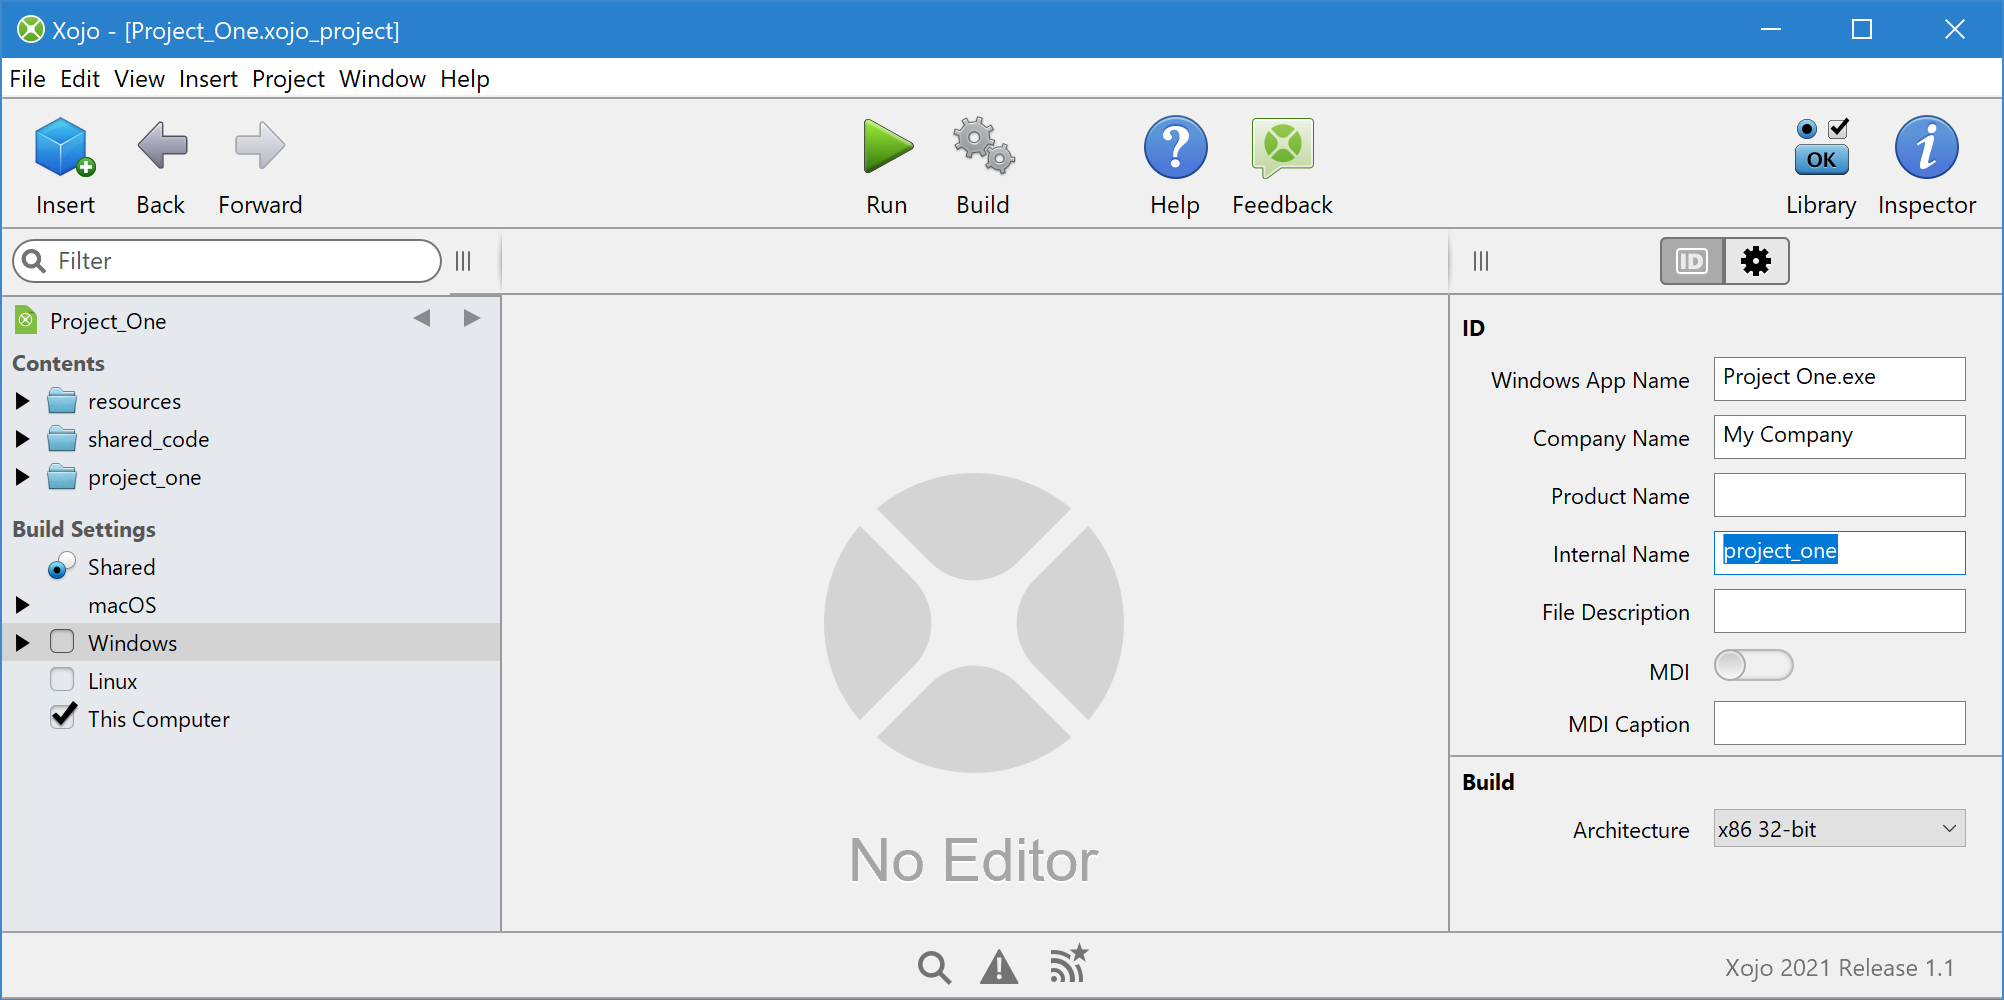Expand the macOS build settings
The image size is (2004, 1000).
[22, 605]
